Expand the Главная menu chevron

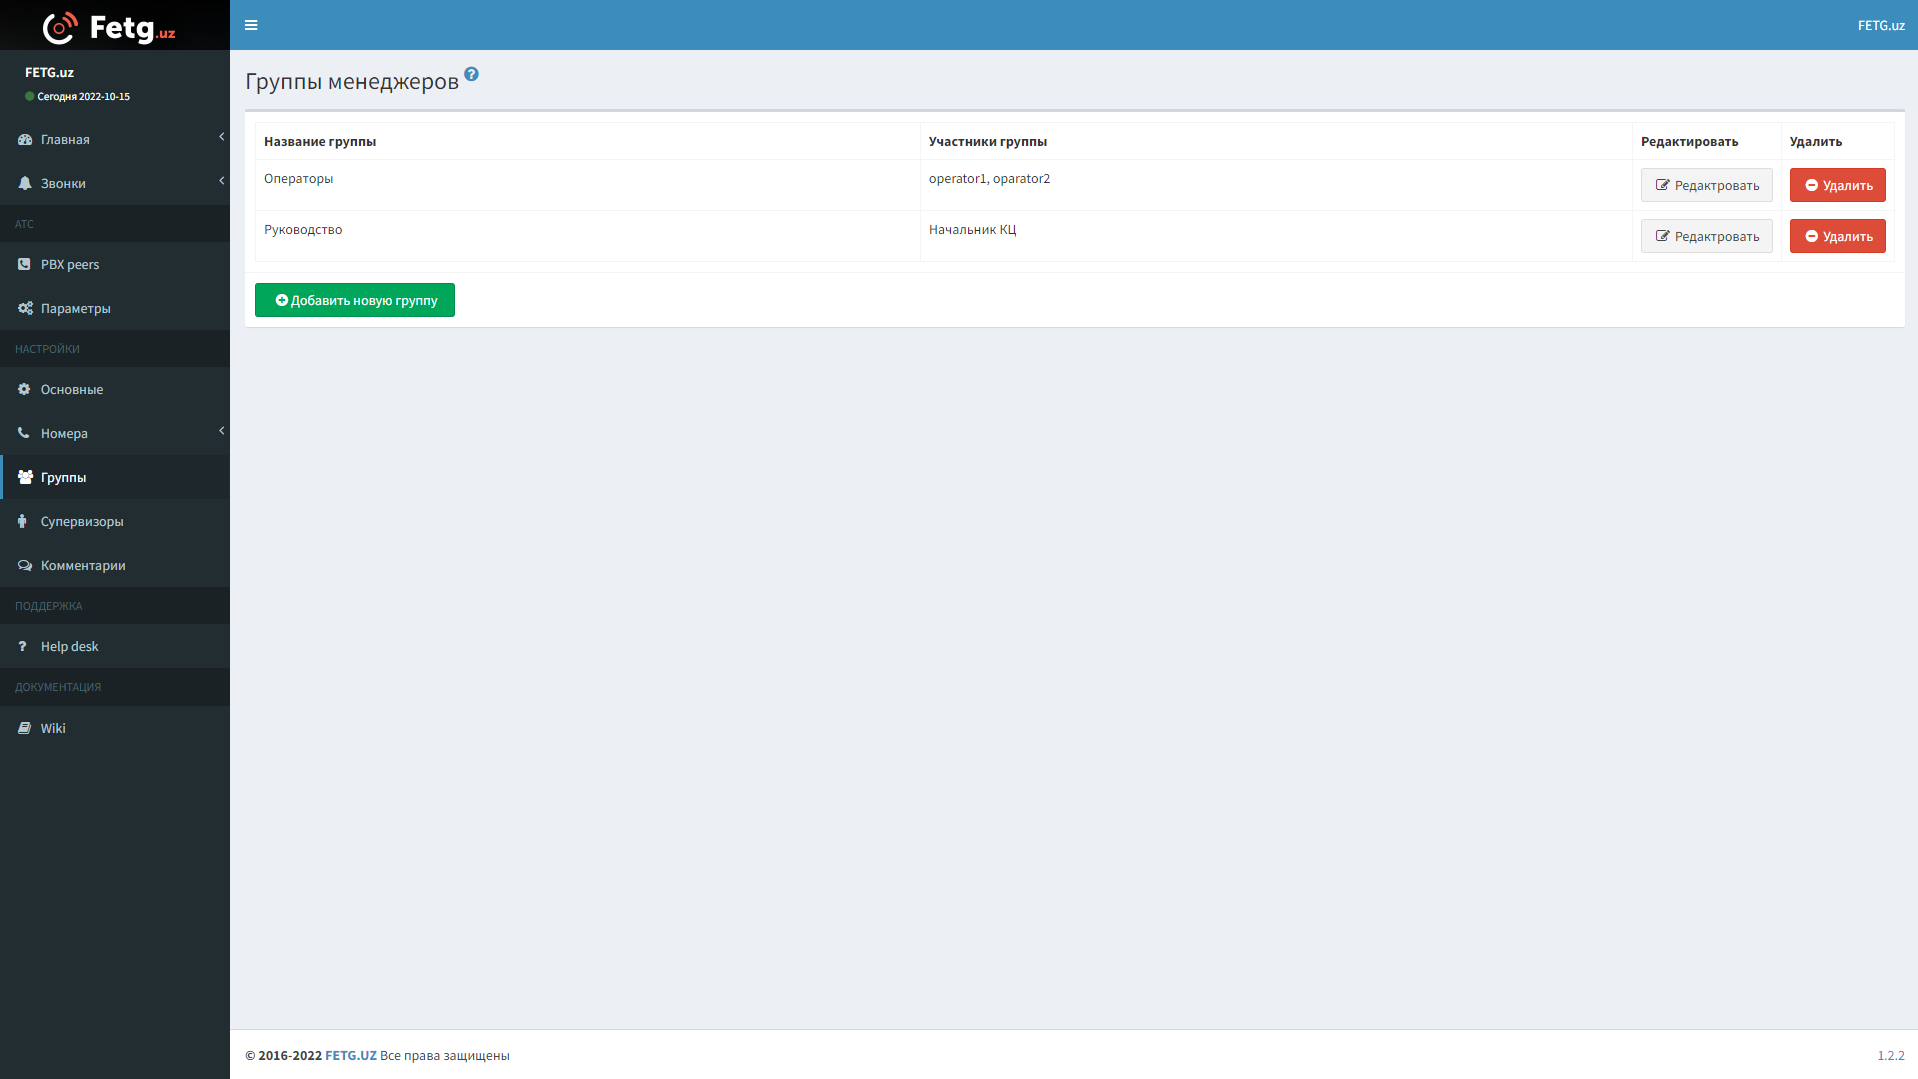(x=221, y=137)
